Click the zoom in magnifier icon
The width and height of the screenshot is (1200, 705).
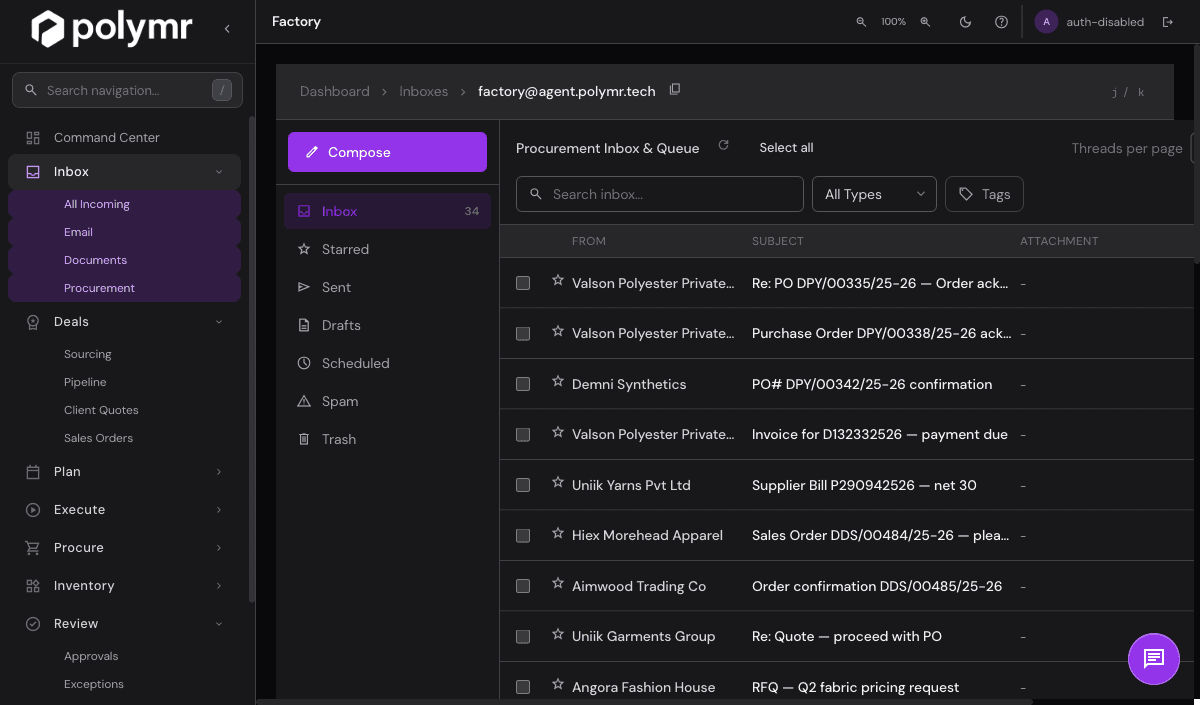(x=925, y=22)
